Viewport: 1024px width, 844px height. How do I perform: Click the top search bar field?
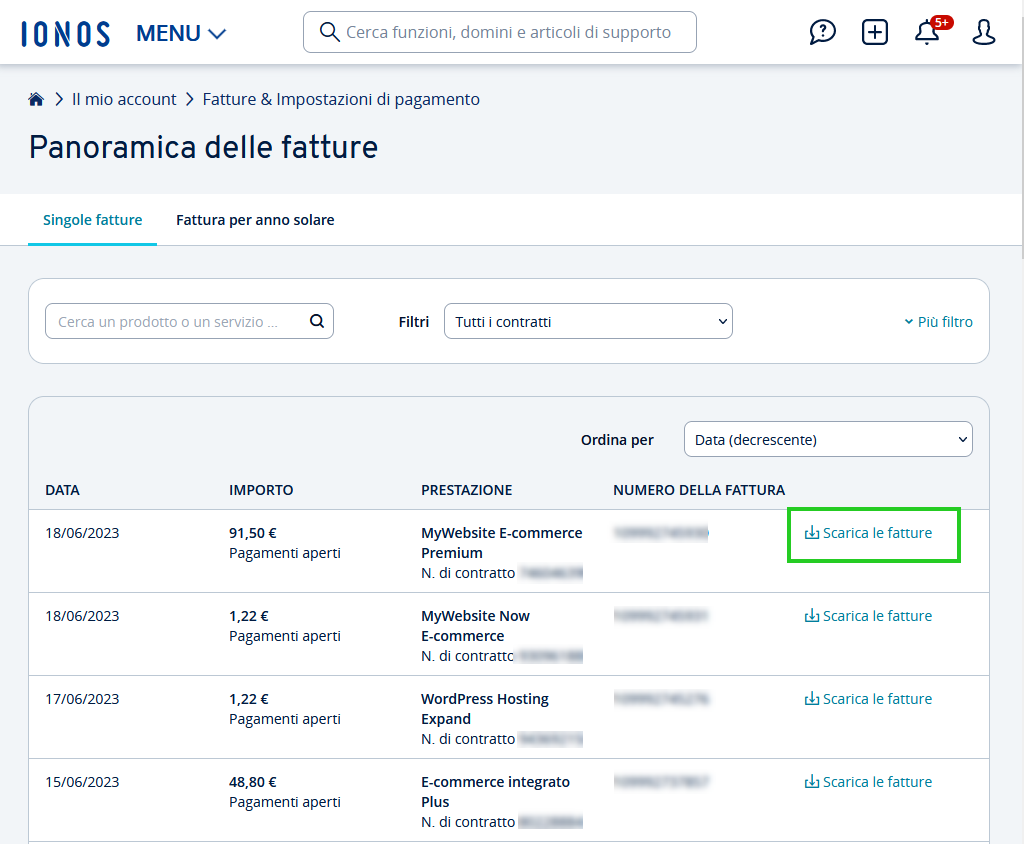tap(500, 32)
